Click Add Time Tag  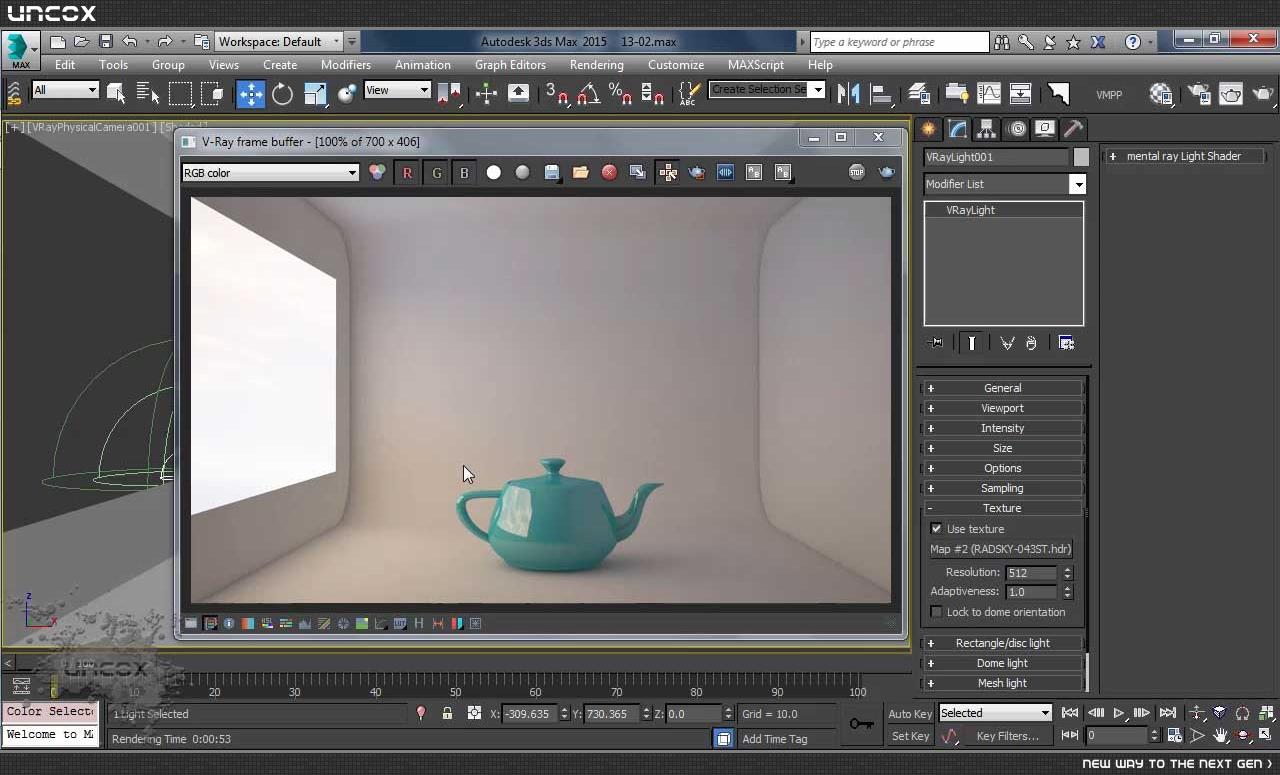(775, 739)
